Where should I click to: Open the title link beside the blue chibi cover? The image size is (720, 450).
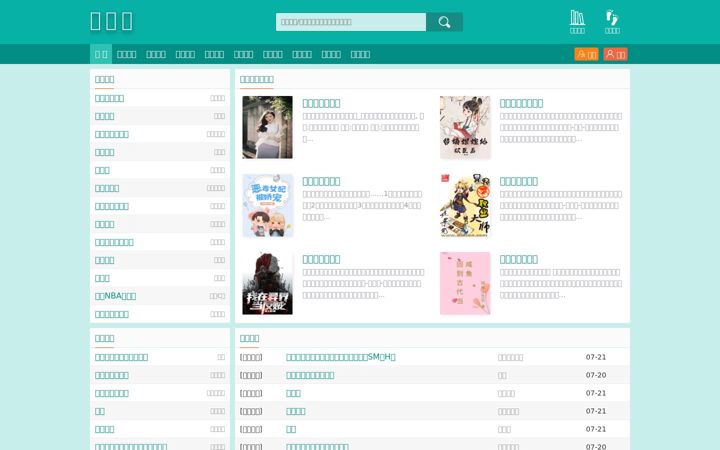[x=321, y=181]
